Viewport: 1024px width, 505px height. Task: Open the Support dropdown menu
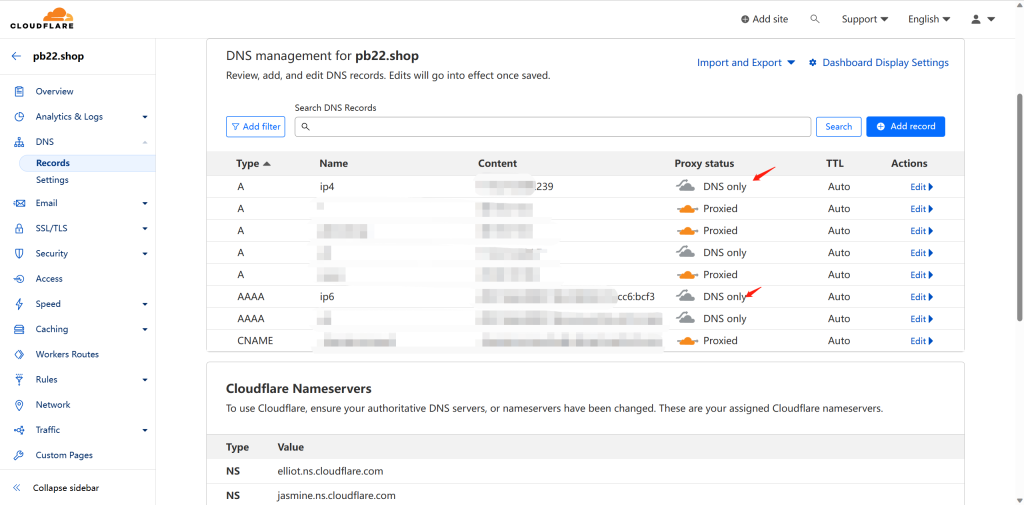[865, 19]
